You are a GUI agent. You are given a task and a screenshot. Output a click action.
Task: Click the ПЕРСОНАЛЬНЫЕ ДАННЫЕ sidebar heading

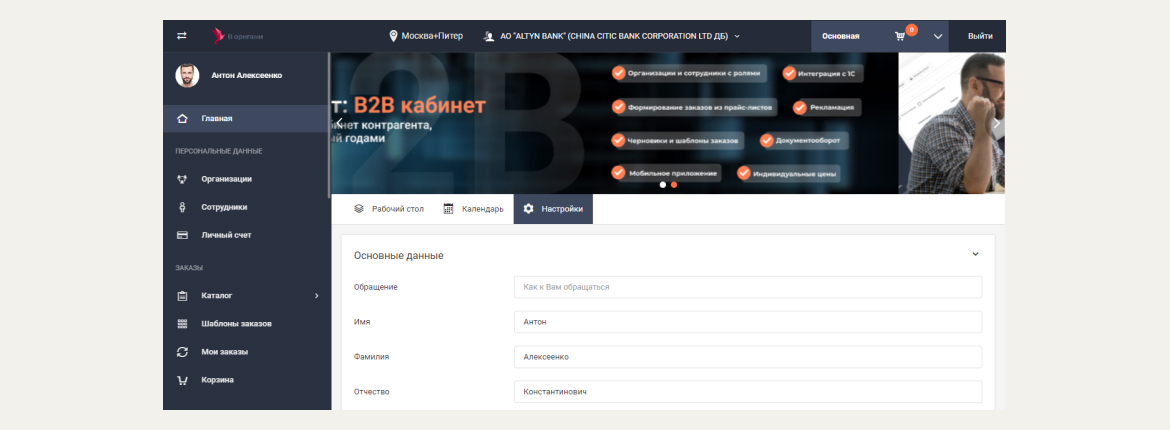click(x=219, y=152)
